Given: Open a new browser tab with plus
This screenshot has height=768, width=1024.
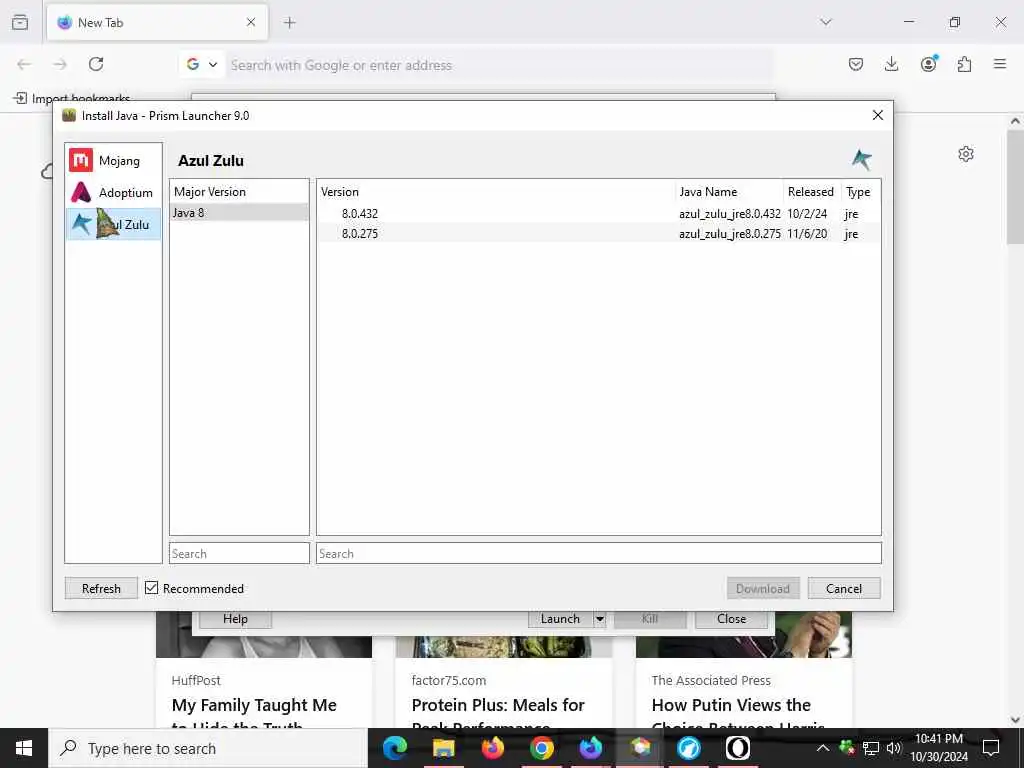Looking at the screenshot, I should pyautogui.click(x=289, y=22).
